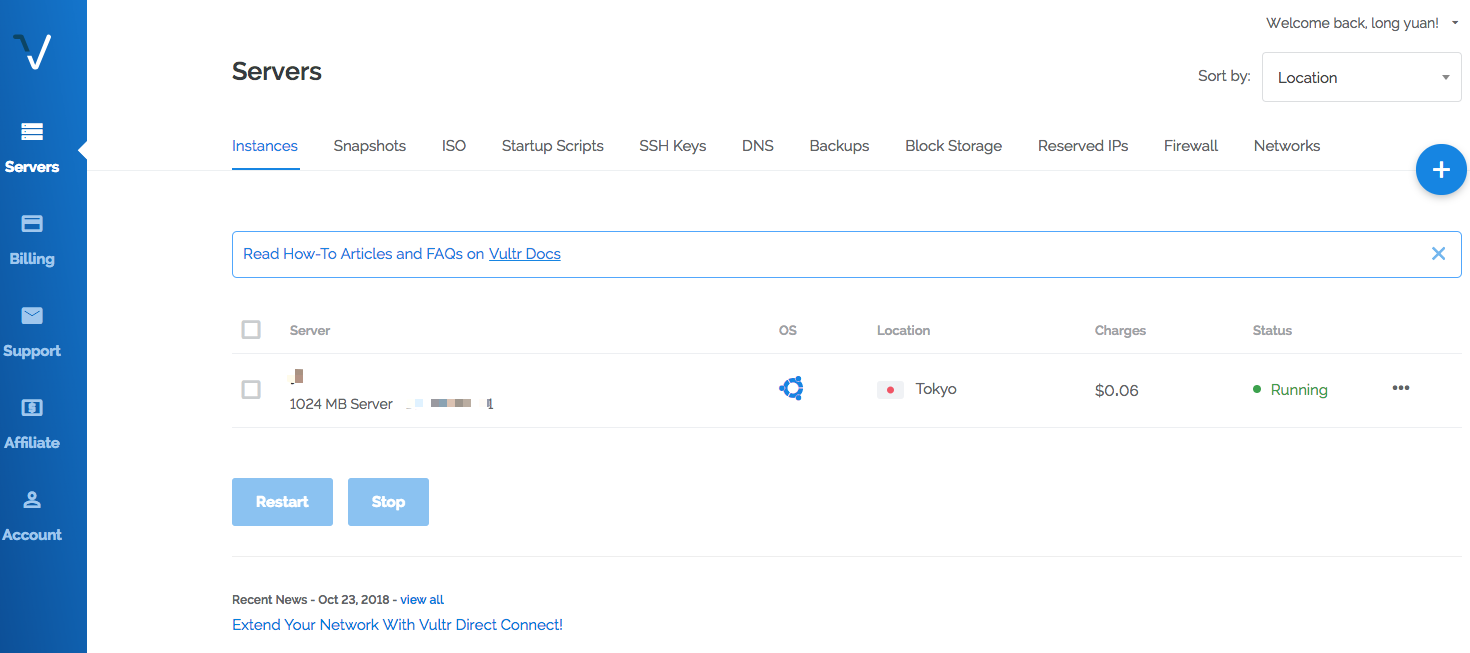Viewport: 1470px width, 653px height.
Task: Toggle the select-all servers checkbox
Action: coord(251,330)
